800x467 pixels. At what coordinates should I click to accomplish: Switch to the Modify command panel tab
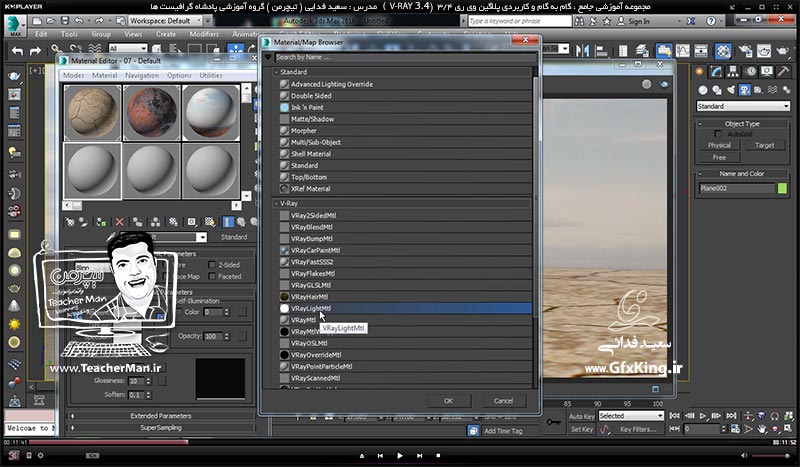[x=716, y=71]
